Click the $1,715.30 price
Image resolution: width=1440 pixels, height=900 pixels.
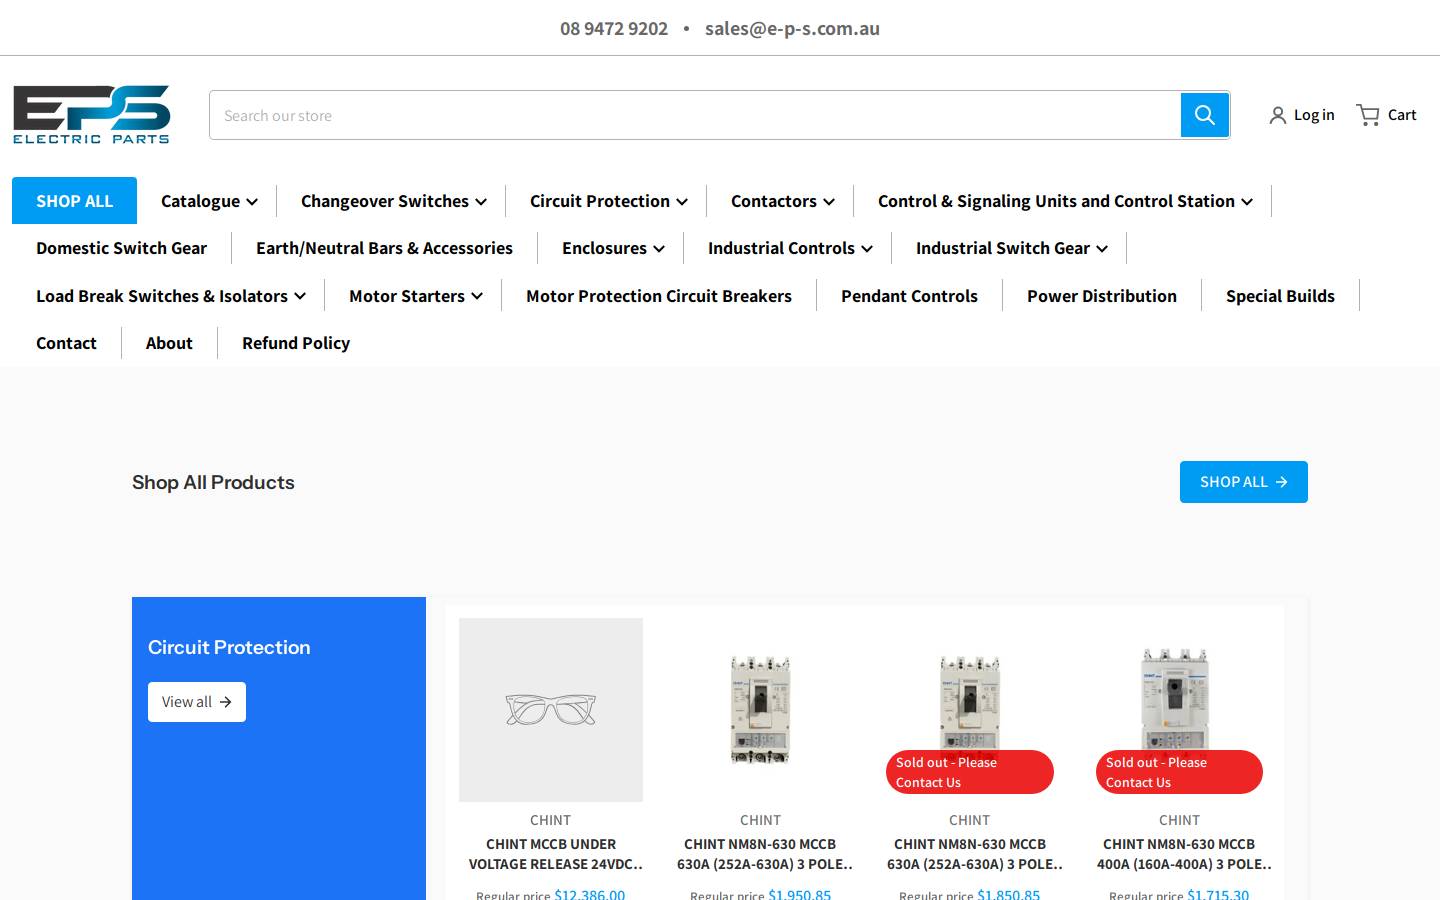[1218, 894]
